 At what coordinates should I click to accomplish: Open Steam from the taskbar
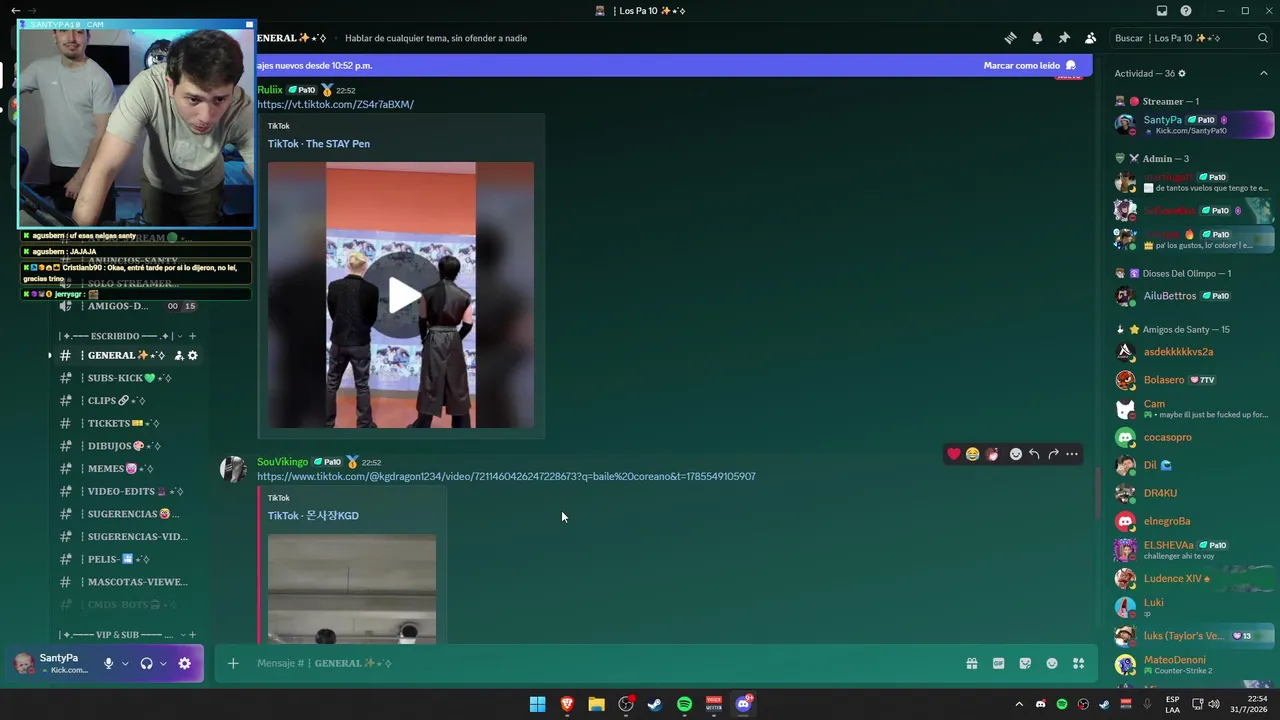(655, 704)
